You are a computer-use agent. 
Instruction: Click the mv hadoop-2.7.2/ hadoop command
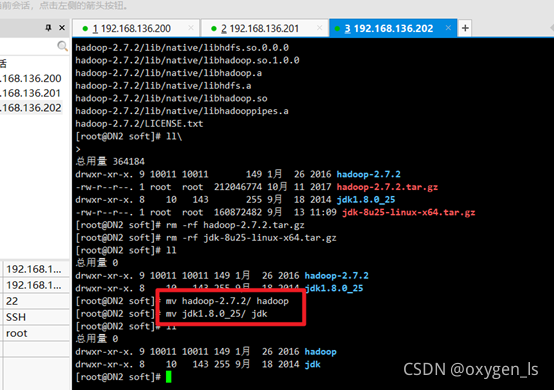(227, 301)
